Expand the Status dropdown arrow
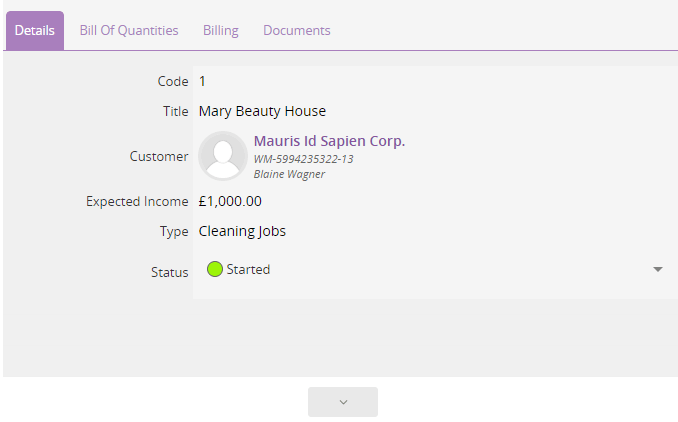678x422 pixels. tap(658, 269)
